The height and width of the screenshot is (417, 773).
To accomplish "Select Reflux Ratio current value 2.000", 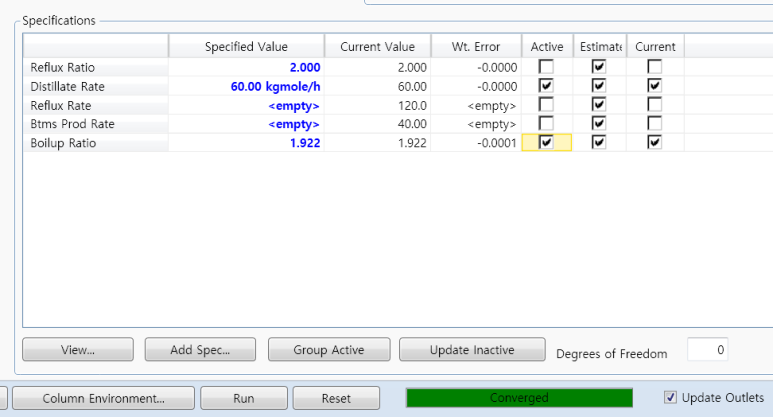I will 378,67.
